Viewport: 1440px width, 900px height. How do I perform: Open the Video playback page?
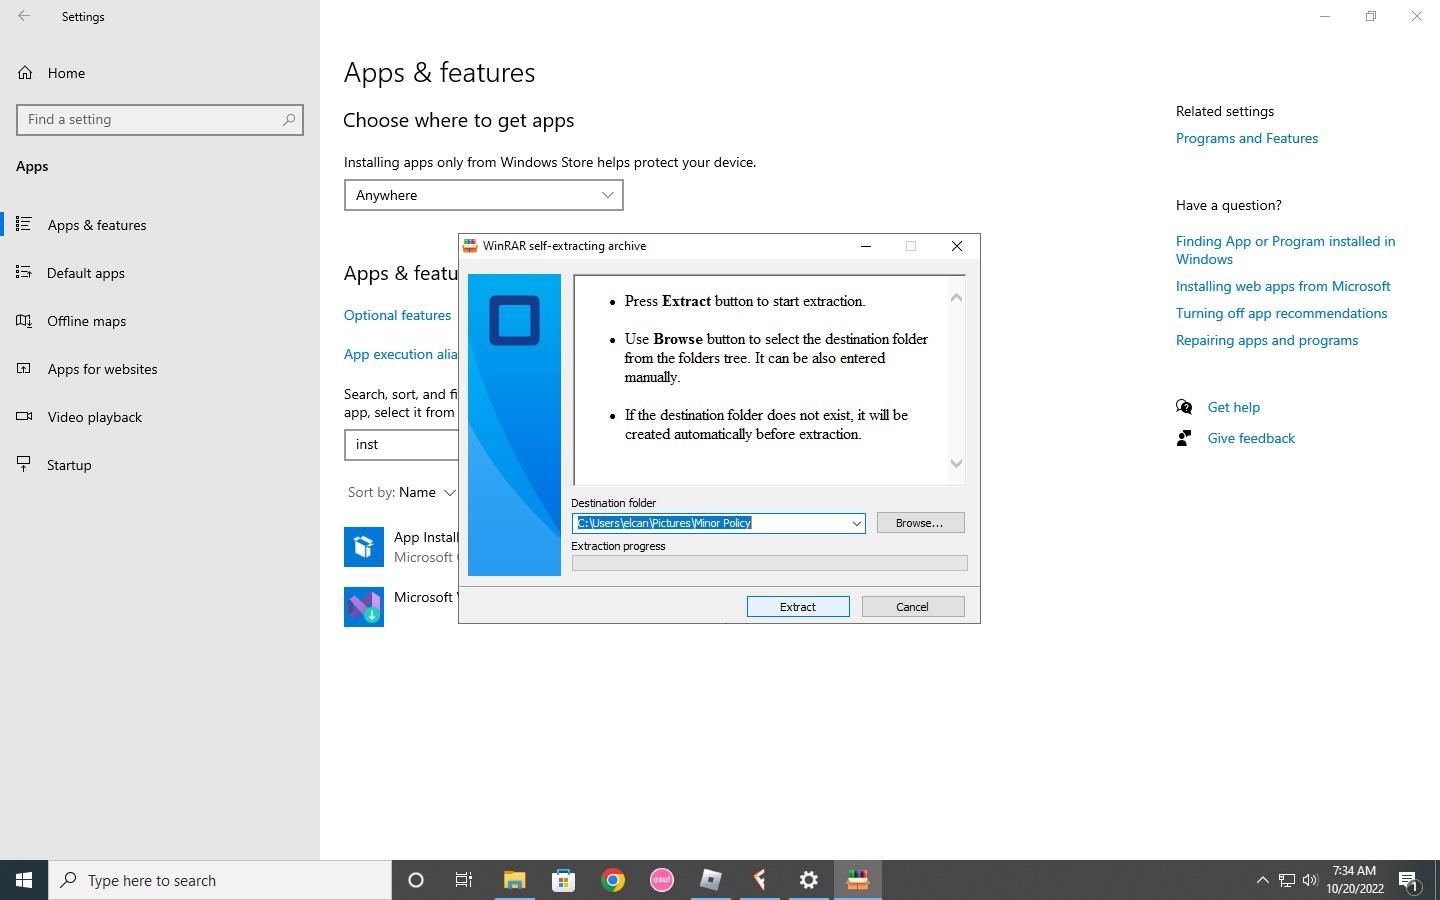95,417
